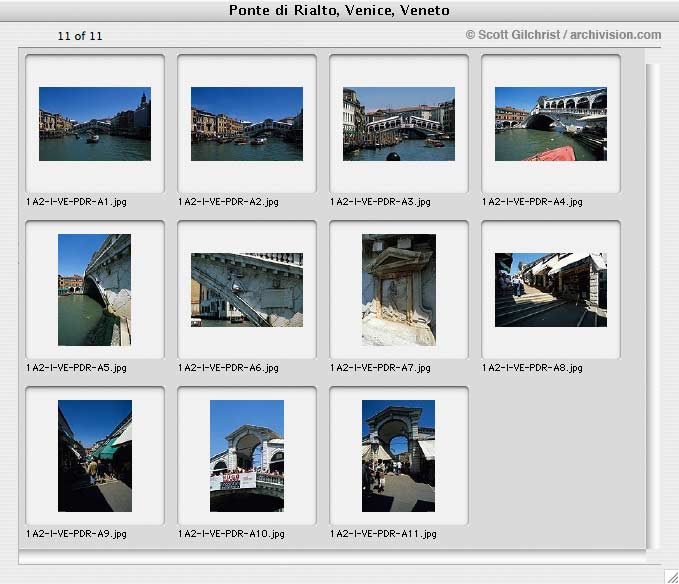The width and height of the screenshot is (679, 584).
Task: Click the filename label 1A2-I-VE-PDR-A3.jpg
Action: [381, 202]
